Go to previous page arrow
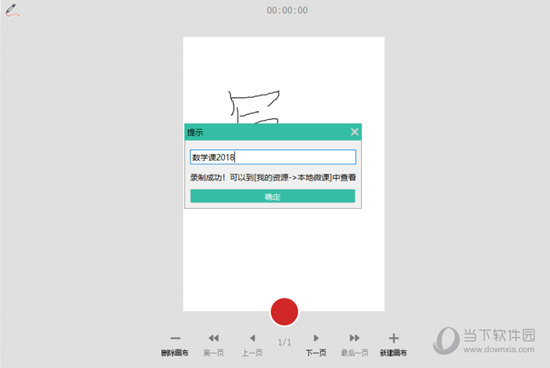Viewport: 550px width, 368px height. [252, 338]
